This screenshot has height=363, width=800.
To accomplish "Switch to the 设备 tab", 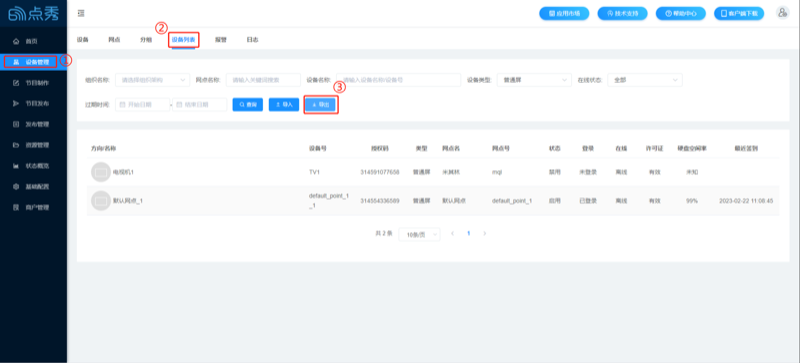I will click(83, 39).
